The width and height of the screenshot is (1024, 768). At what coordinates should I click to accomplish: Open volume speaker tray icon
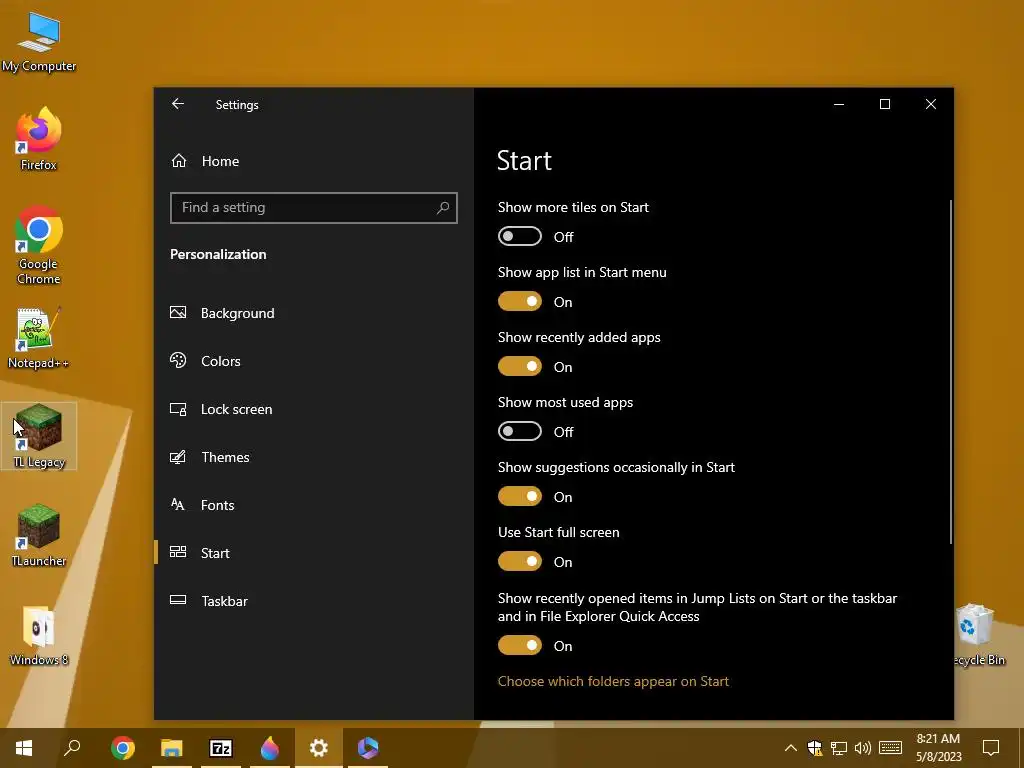click(x=863, y=748)
